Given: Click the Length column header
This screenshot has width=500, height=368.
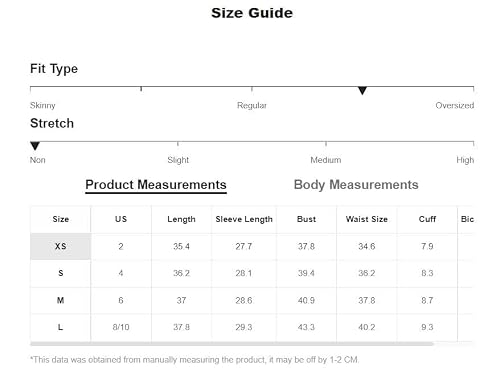Looking at the screenshot, I should 181,219.
